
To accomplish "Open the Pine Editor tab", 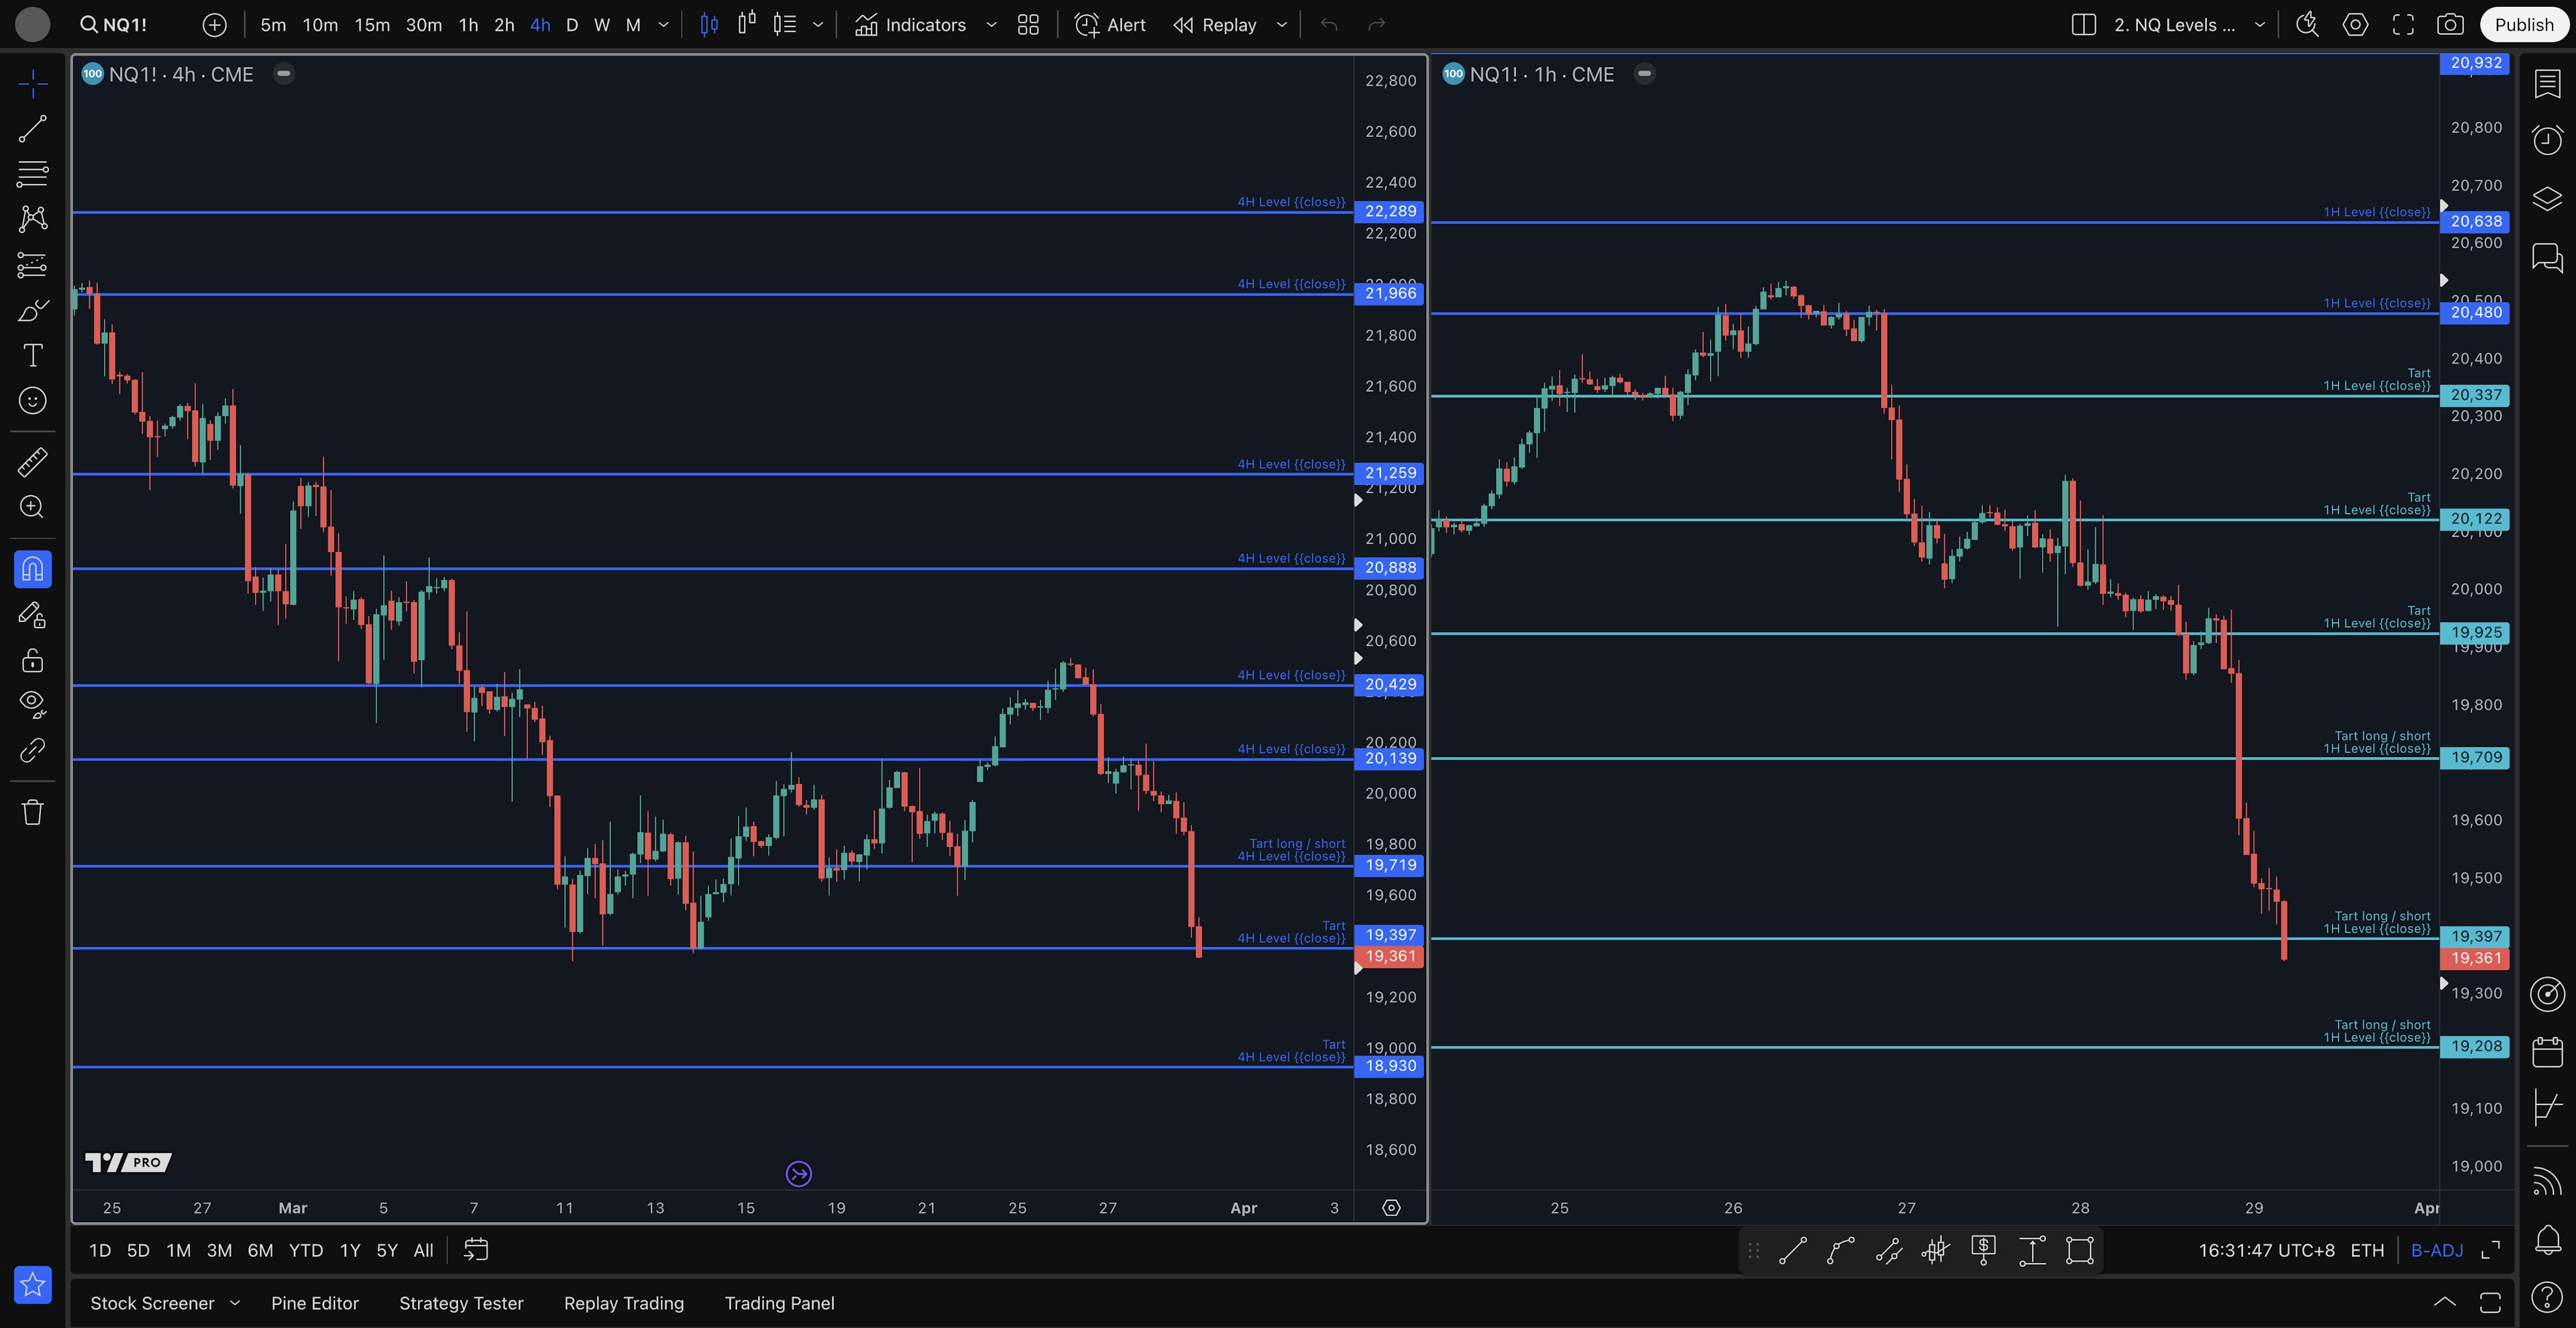I will pos(314,1303).
